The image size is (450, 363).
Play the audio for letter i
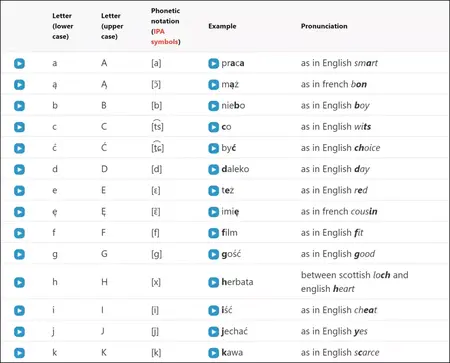[x=19, y=310]
